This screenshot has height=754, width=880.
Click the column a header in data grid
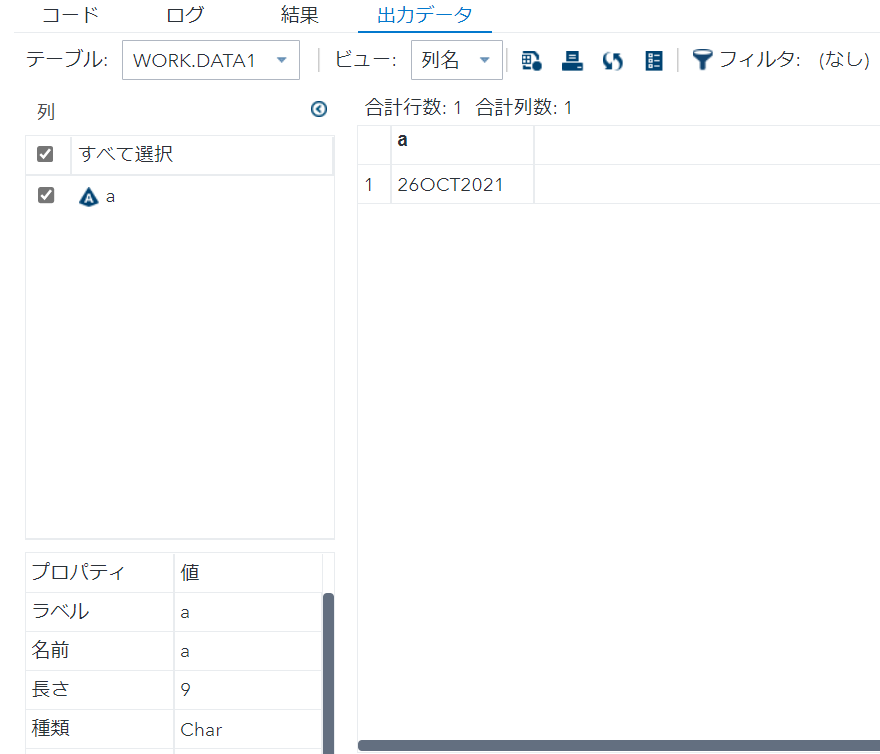coord(462,141)
